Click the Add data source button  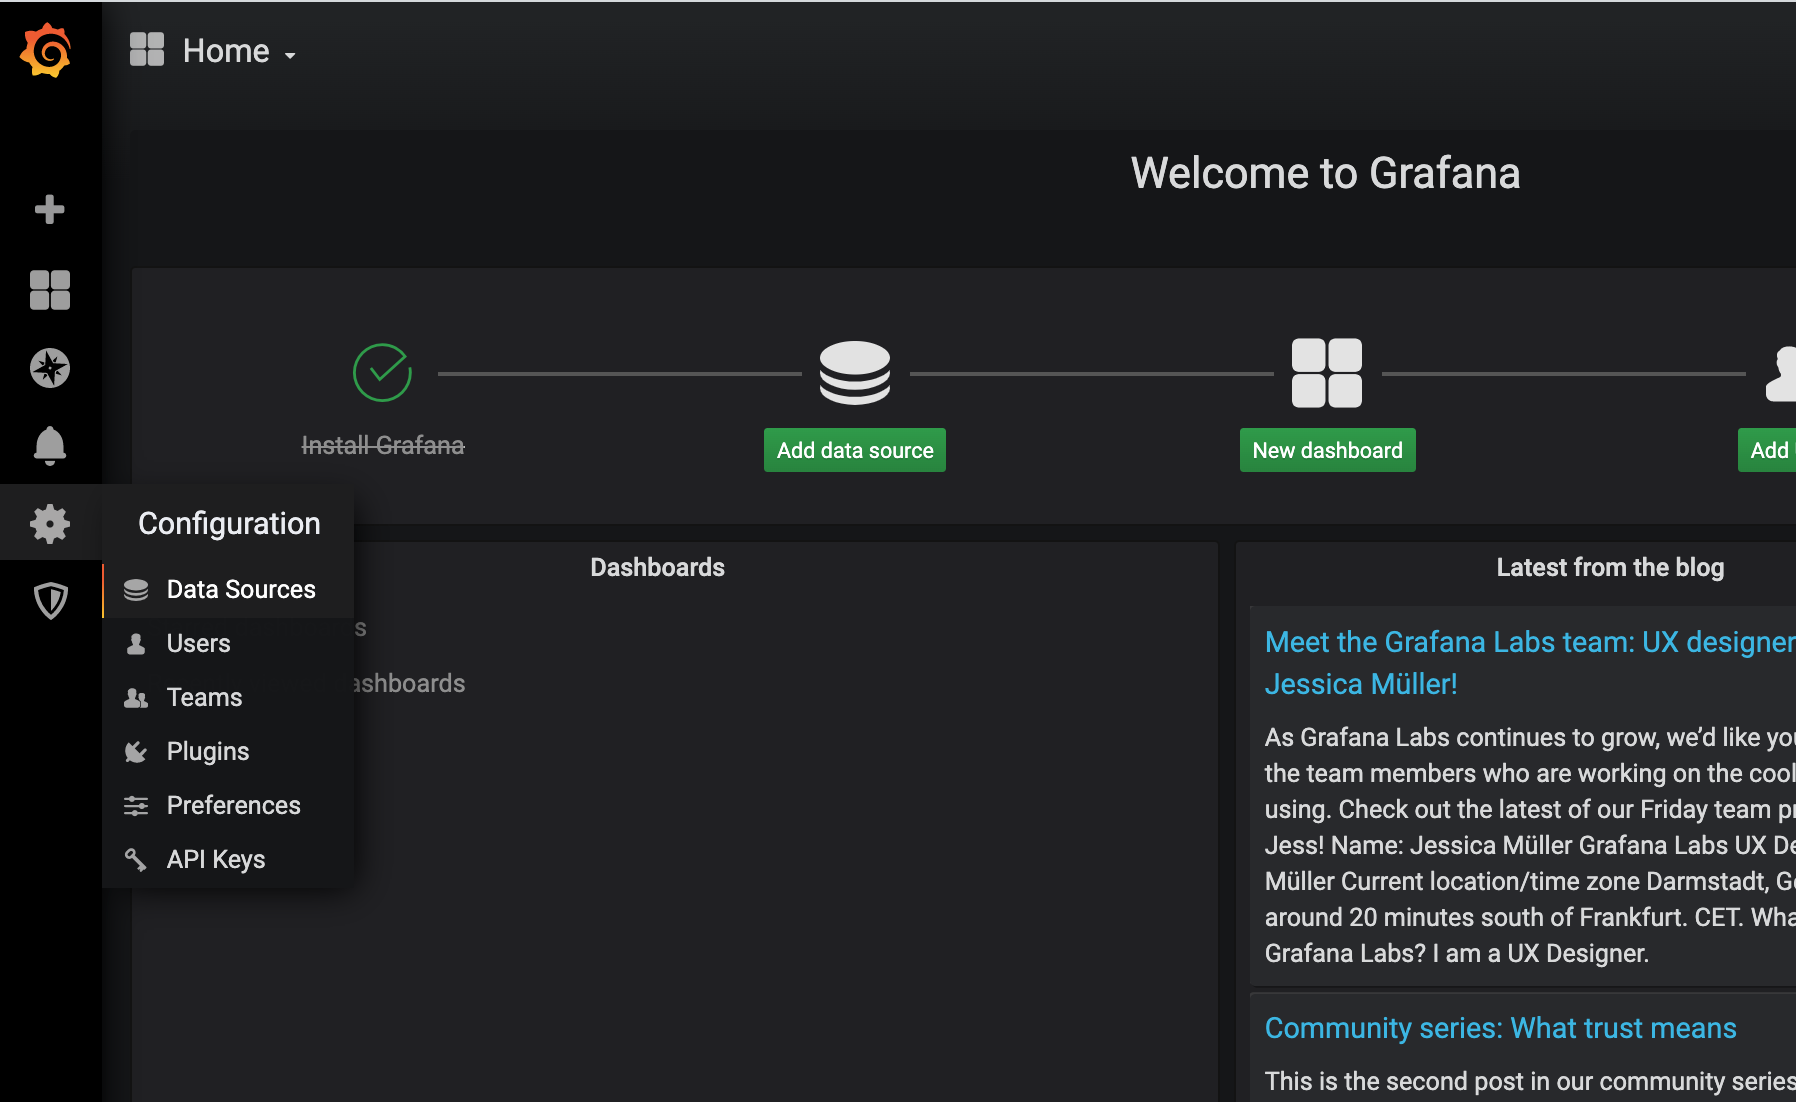point(855,450)
